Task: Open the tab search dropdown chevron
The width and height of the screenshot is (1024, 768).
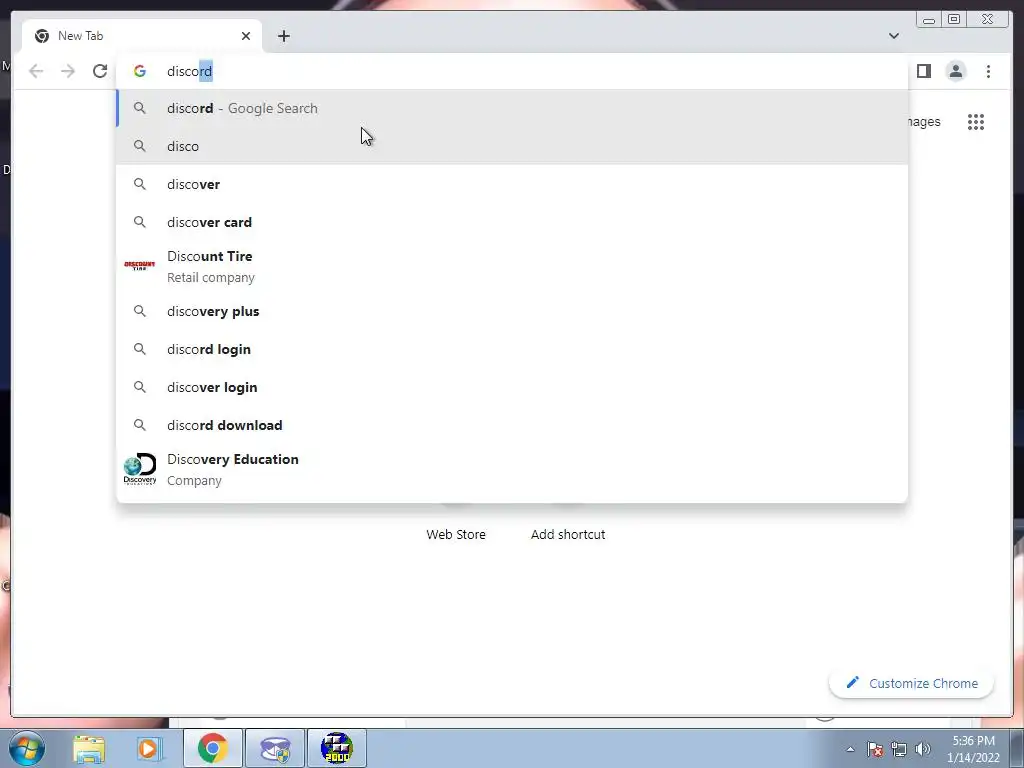Action: click(x=894, y=36)
